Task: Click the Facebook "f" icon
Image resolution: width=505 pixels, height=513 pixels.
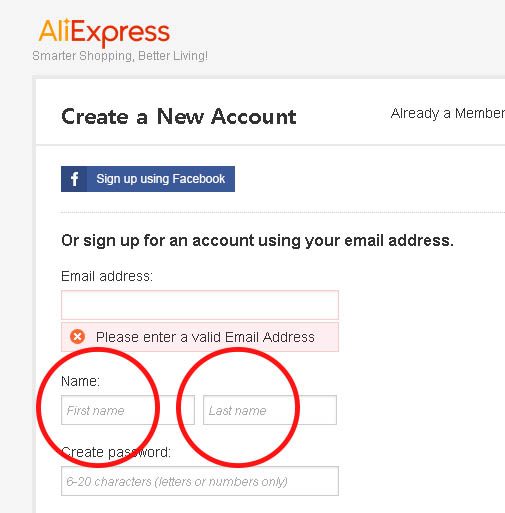Action: pyautogui.click(x=74, y=179)
